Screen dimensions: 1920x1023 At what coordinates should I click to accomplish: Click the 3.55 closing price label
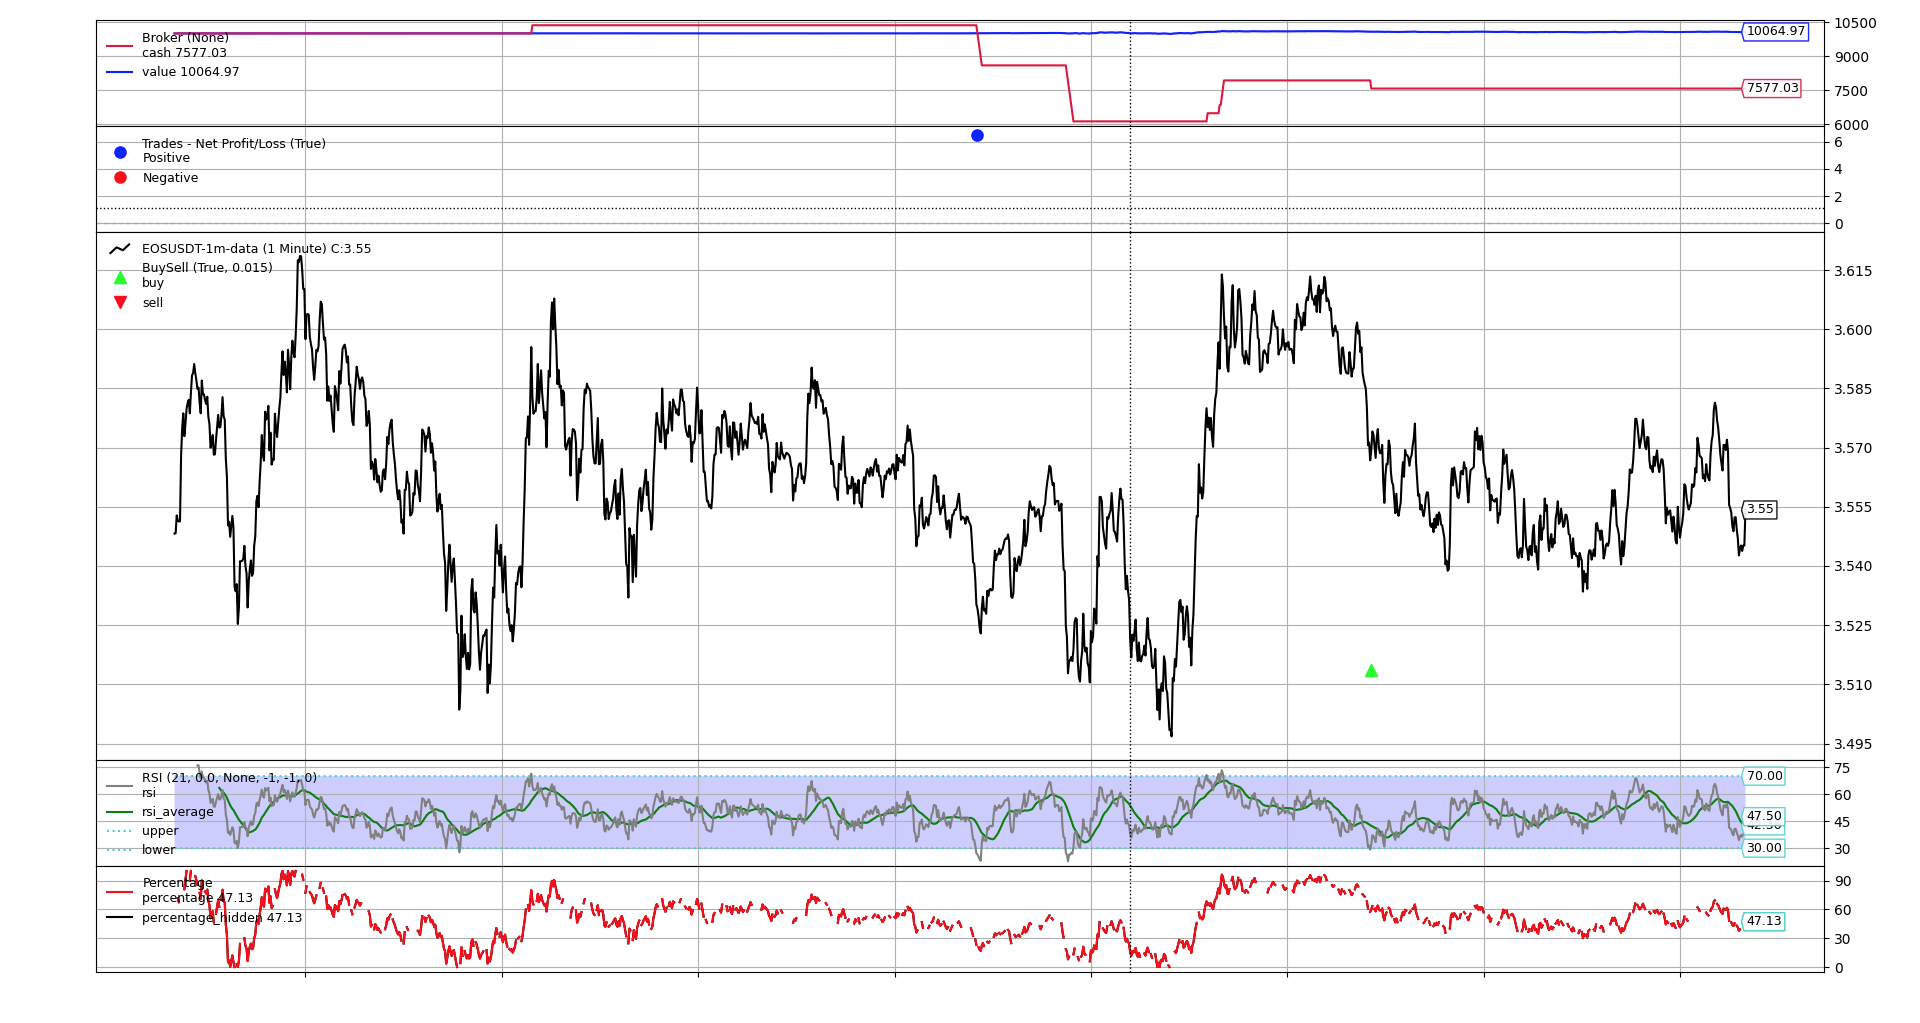pyautogui.click(x=1759, y=510)
